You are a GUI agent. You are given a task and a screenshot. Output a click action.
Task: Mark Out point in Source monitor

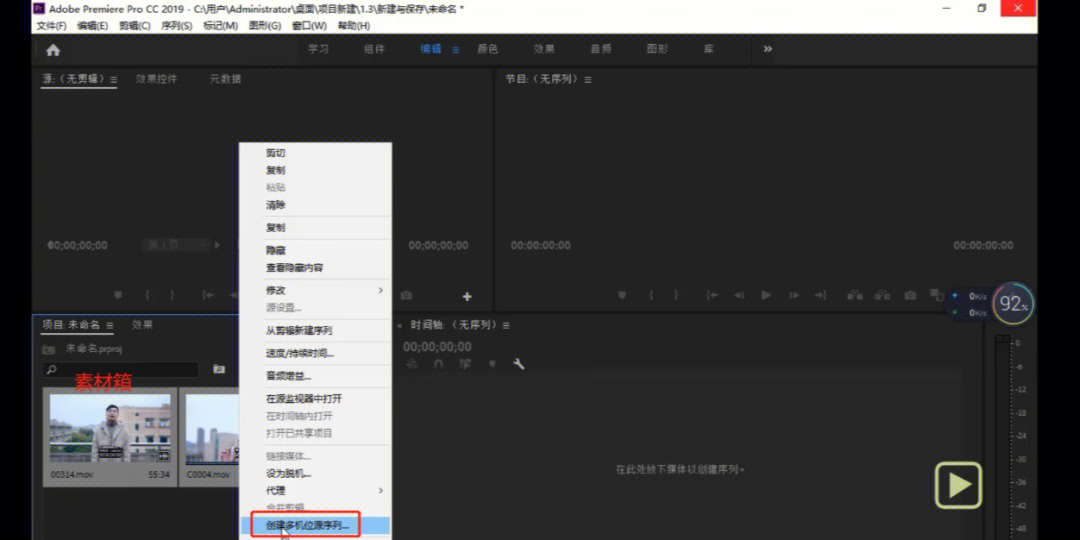[172, 295]
